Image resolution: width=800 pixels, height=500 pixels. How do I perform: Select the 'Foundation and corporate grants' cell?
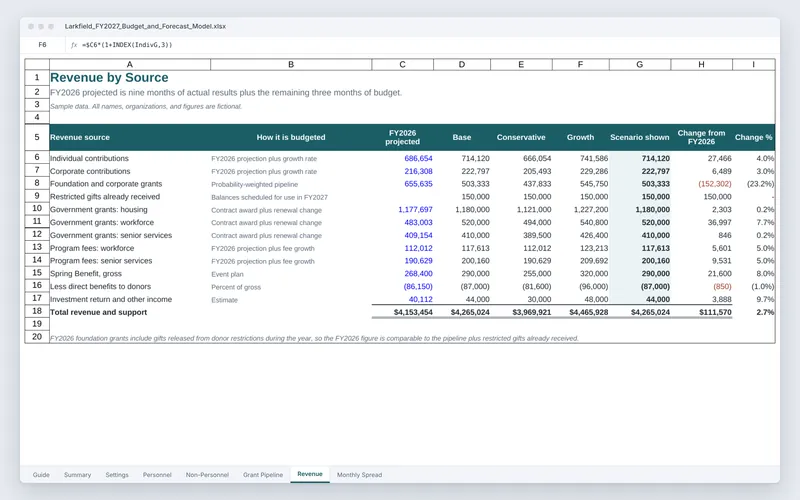click(130, 184)
